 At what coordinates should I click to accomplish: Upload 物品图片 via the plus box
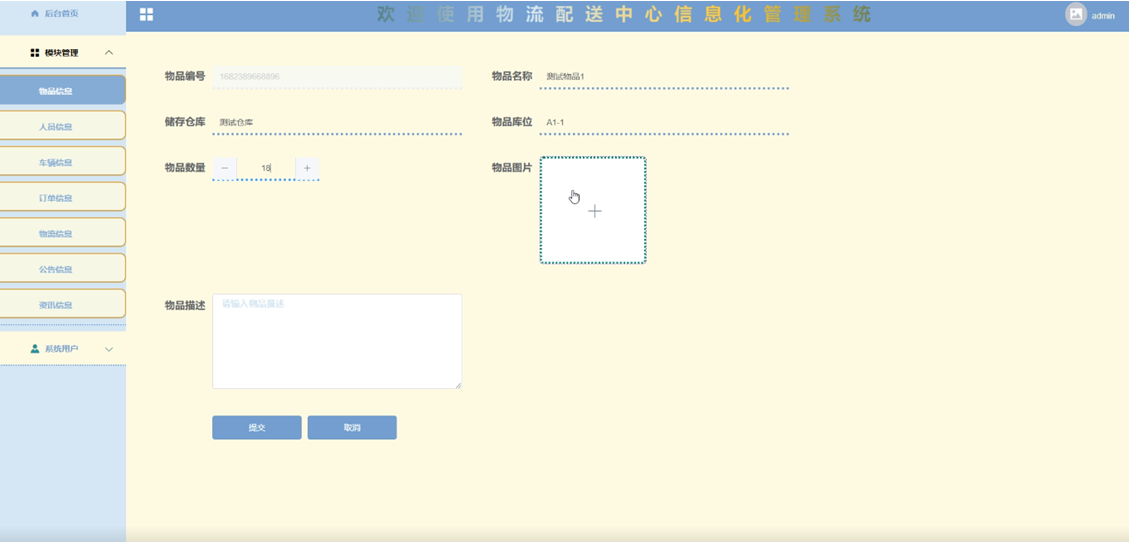click(x=593, y=210)
